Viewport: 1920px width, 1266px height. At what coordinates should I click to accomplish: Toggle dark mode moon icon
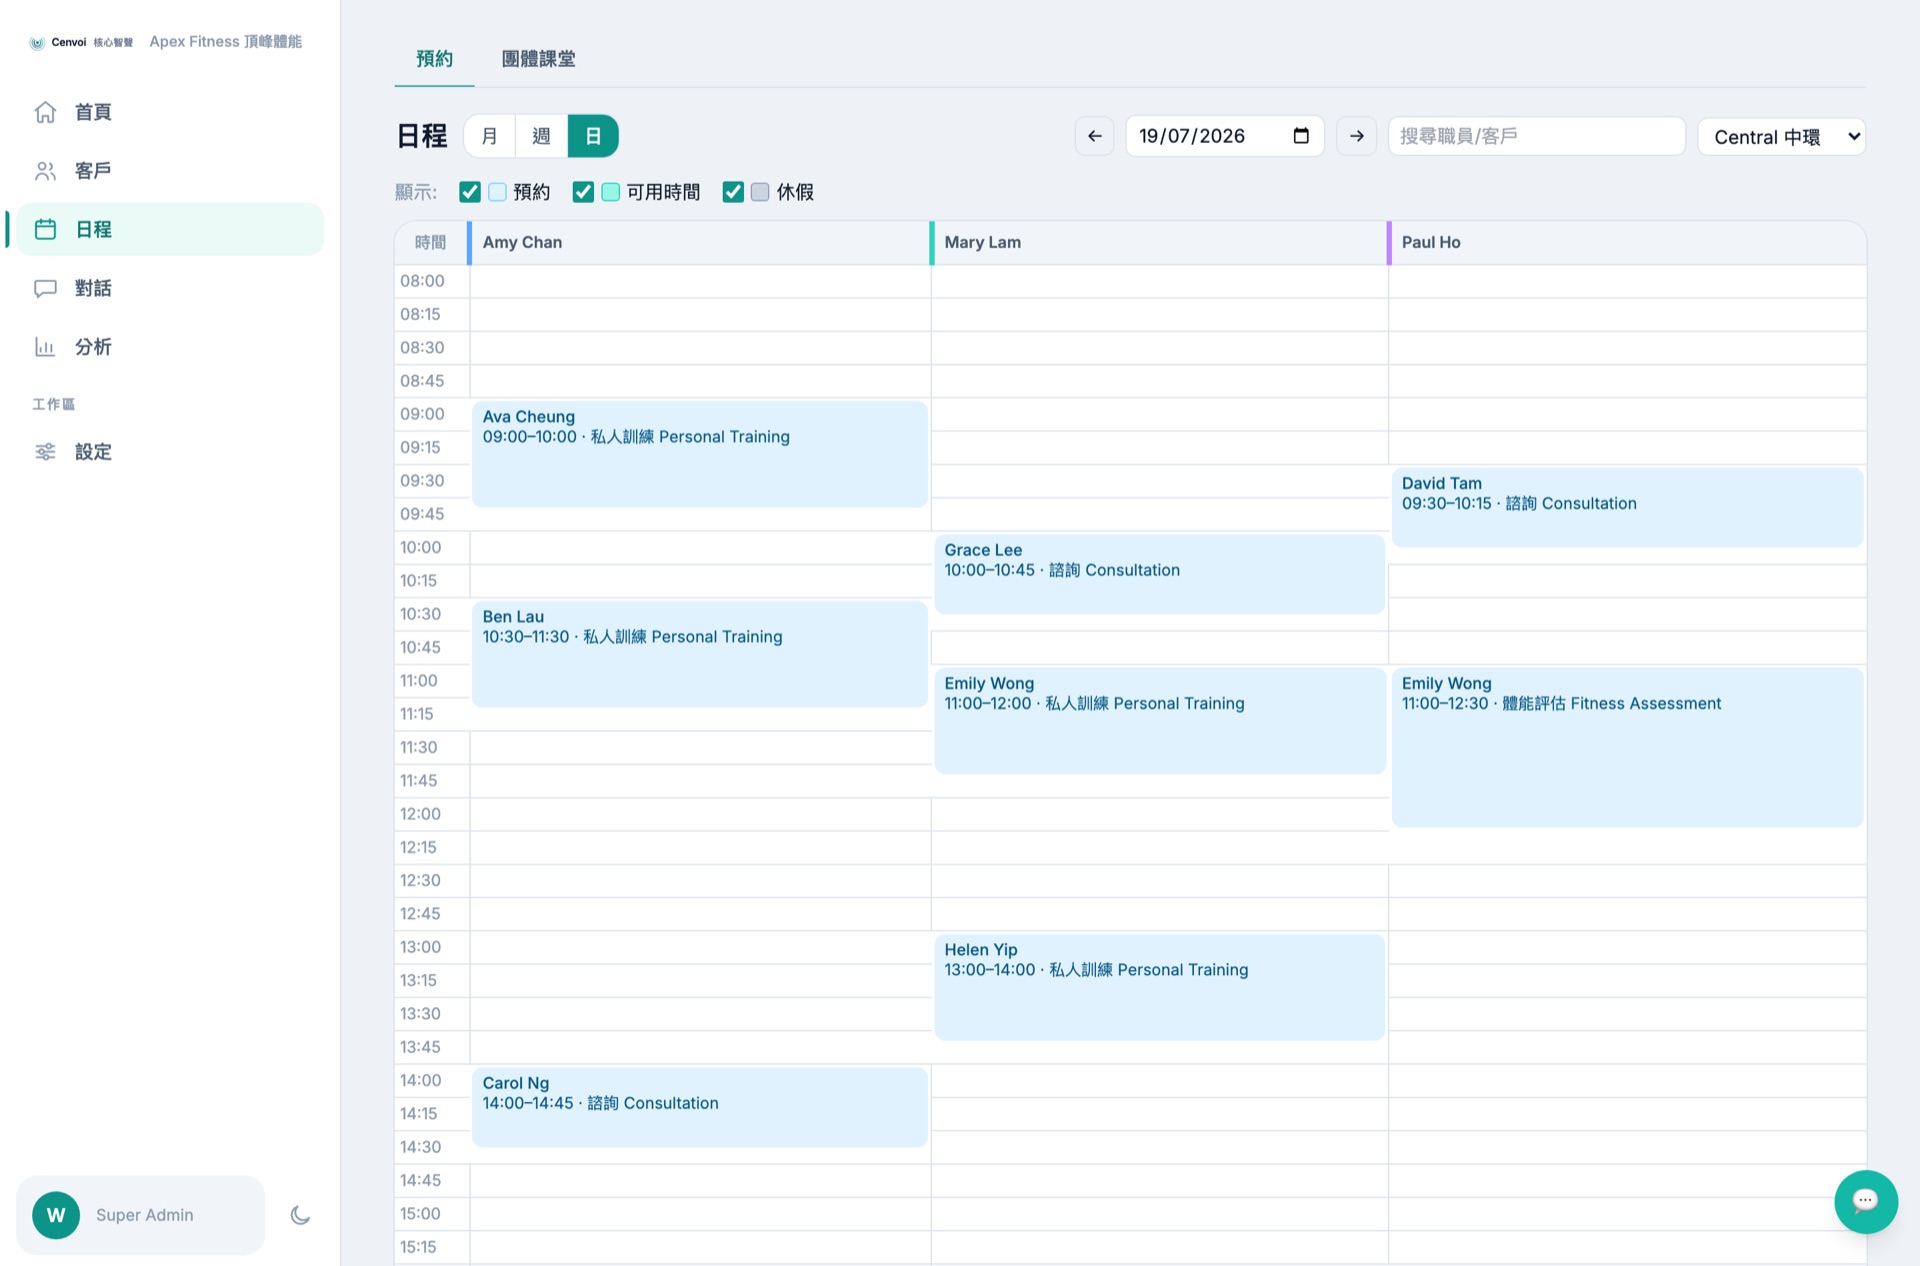pyautogui.click(x=300, y=1215)
